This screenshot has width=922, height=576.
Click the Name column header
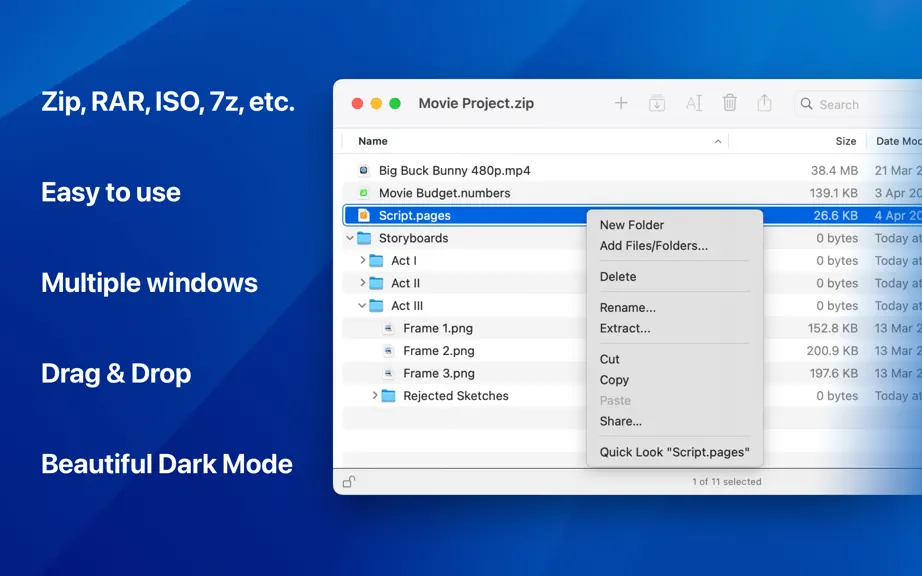373,141
